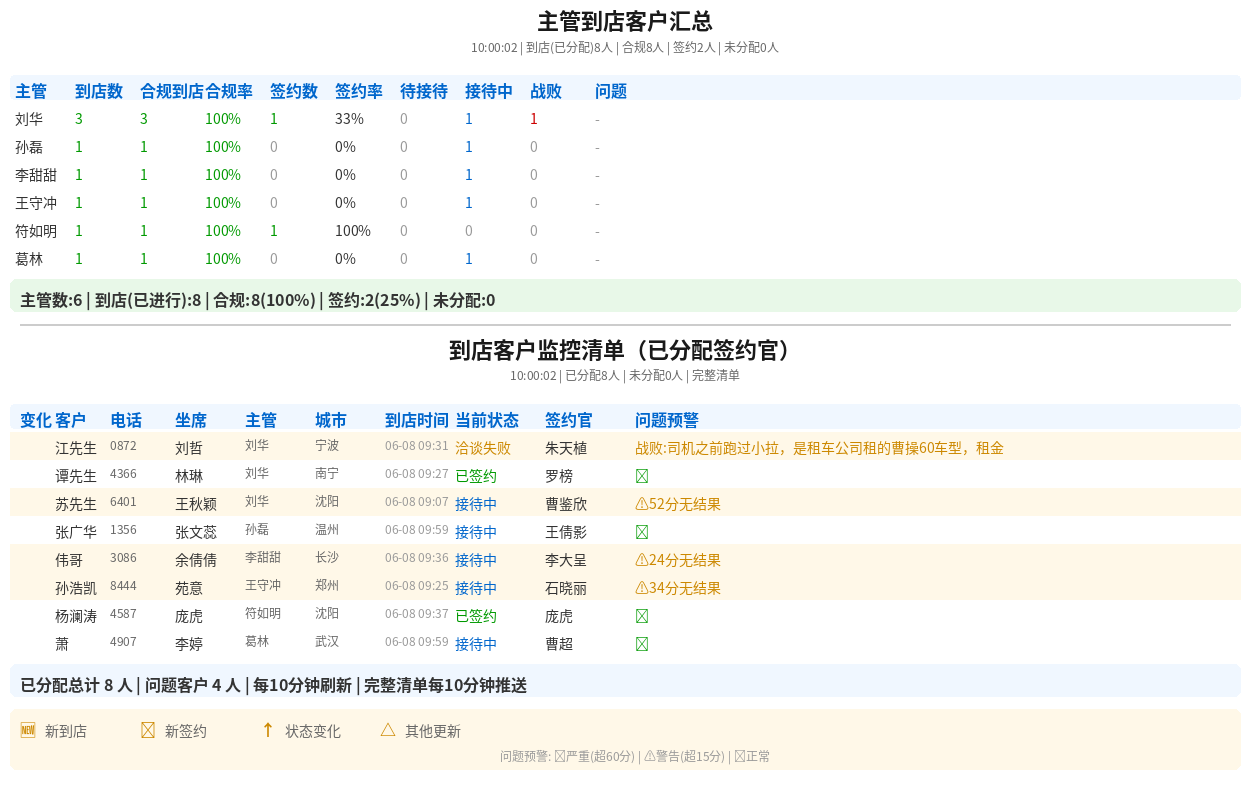Select supervisor 刘华 in the summary table
Screen dimensions: 1250x812
click(29, 119)
